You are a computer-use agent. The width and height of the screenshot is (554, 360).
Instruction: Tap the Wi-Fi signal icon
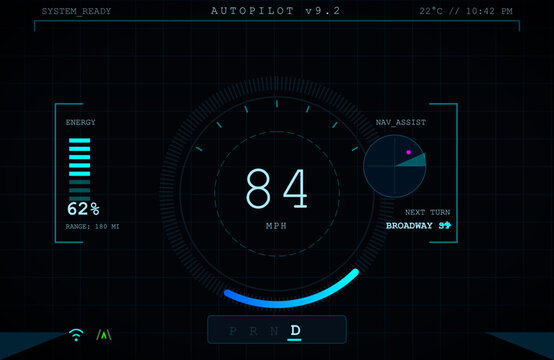[76, 335]
